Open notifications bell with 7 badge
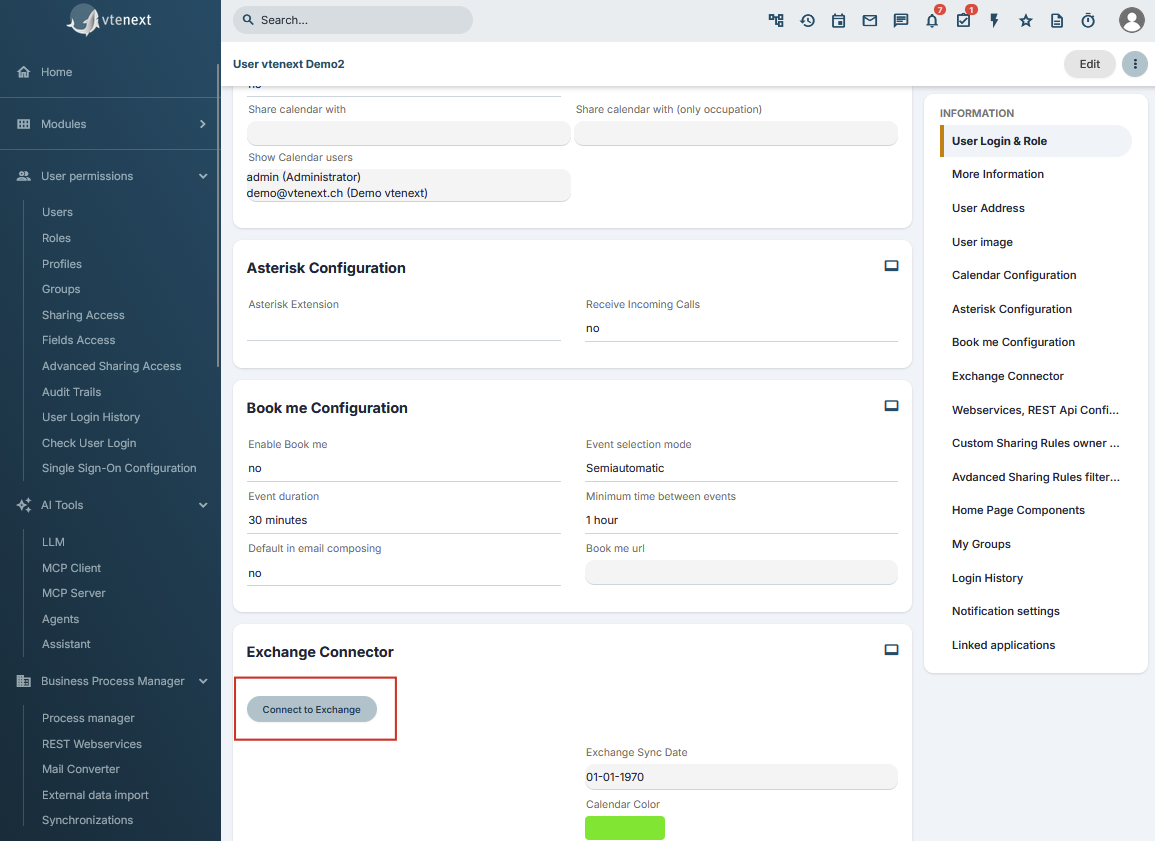The height and width of the screenshot is (841, 1155). pos(933,20)
